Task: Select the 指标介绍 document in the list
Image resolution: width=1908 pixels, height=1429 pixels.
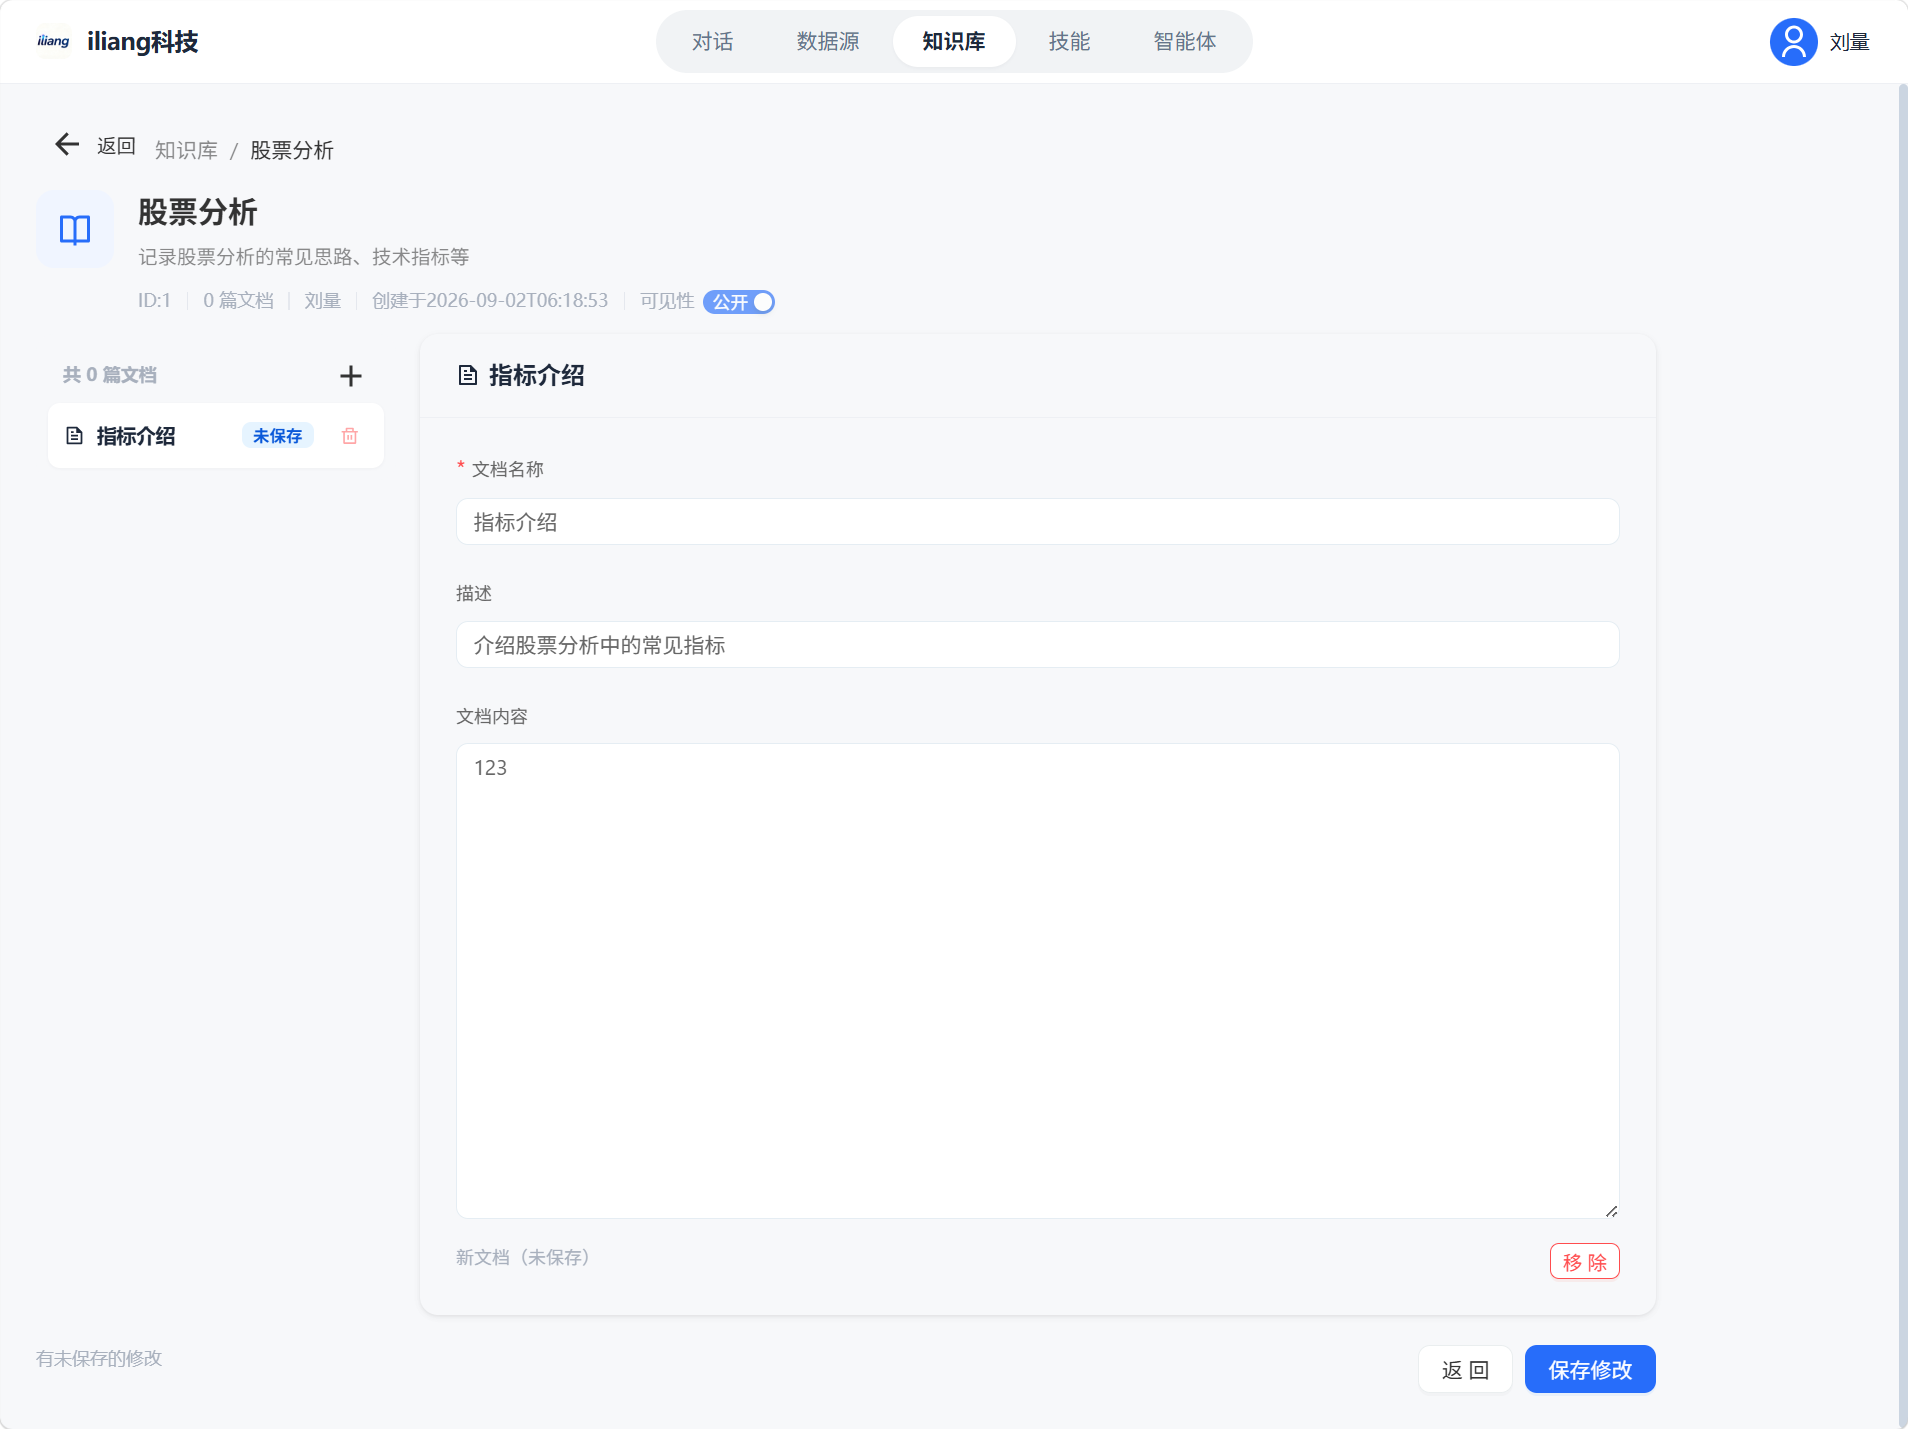Action: (216, 436)
